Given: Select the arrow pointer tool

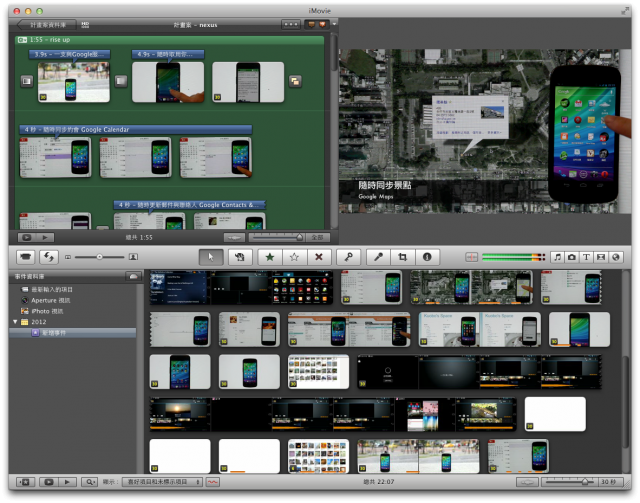Looking at the screenshot, I should [x=211, y=257].
